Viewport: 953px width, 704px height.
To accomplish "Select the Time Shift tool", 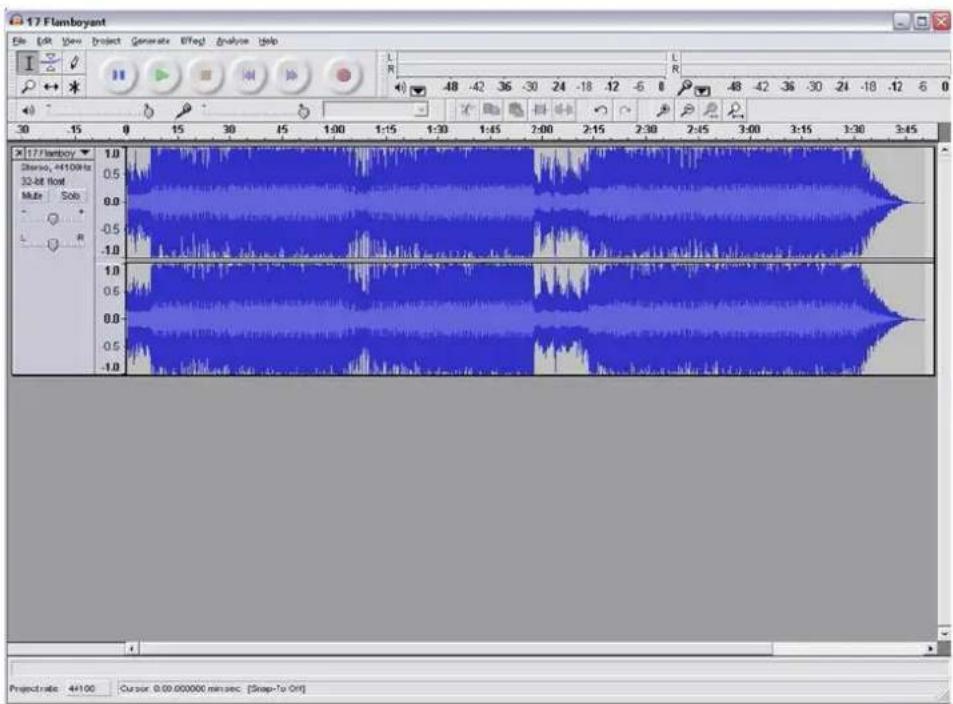I will point(51,87).
